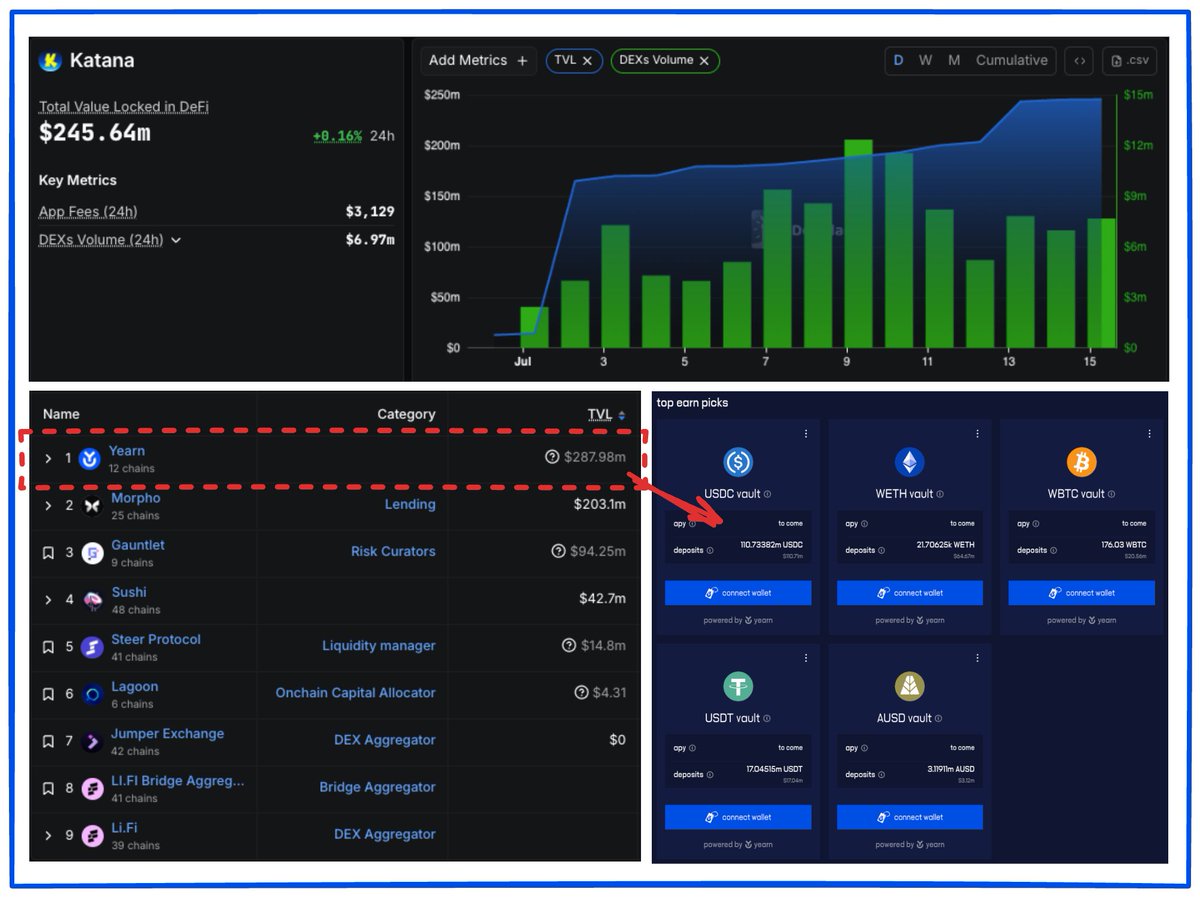The width and height of the screenshot is (1200, 898).
Task: Click the Morpho butterfly logo icon
Action: tap(91, 506)
